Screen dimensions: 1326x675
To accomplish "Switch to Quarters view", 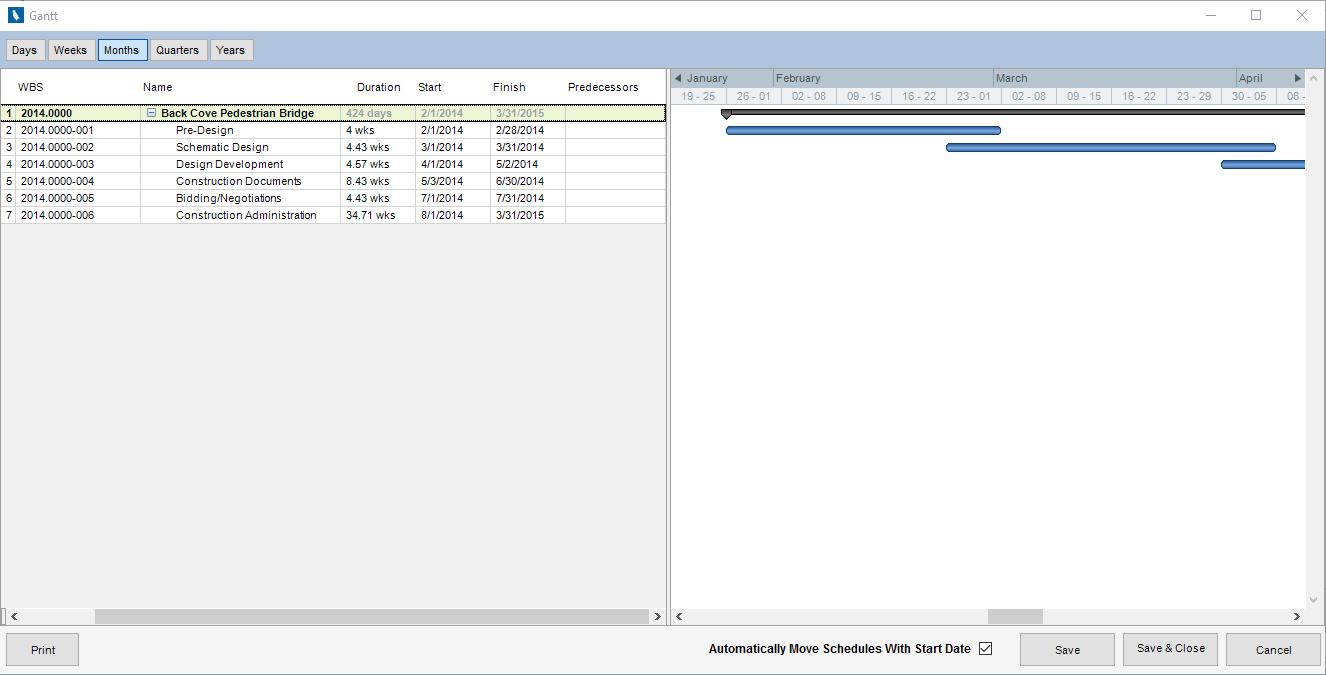I will (178, 50).
